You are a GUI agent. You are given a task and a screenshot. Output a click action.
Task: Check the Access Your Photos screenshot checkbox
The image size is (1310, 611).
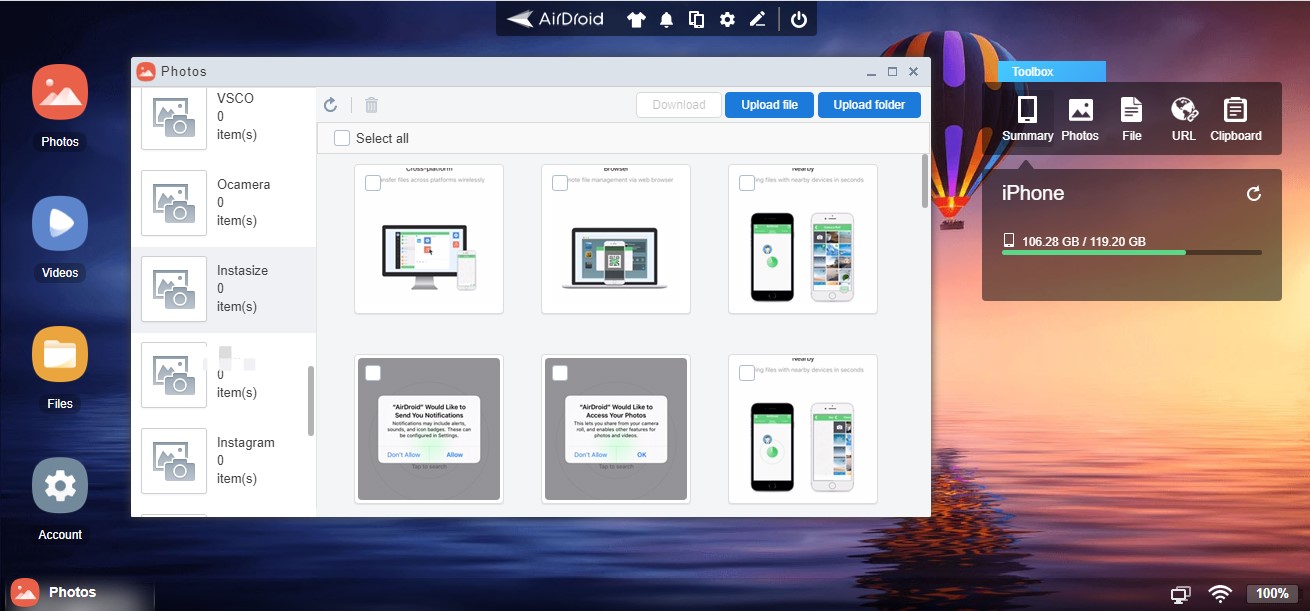click(x=560, y=373)
